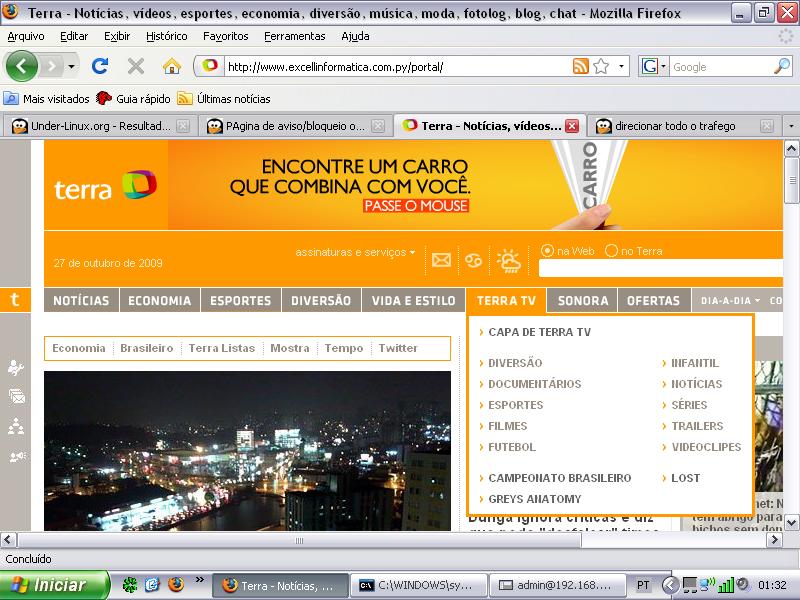
Task: Click the top person icon in left sidebar
Action: (x=16, y=367)
